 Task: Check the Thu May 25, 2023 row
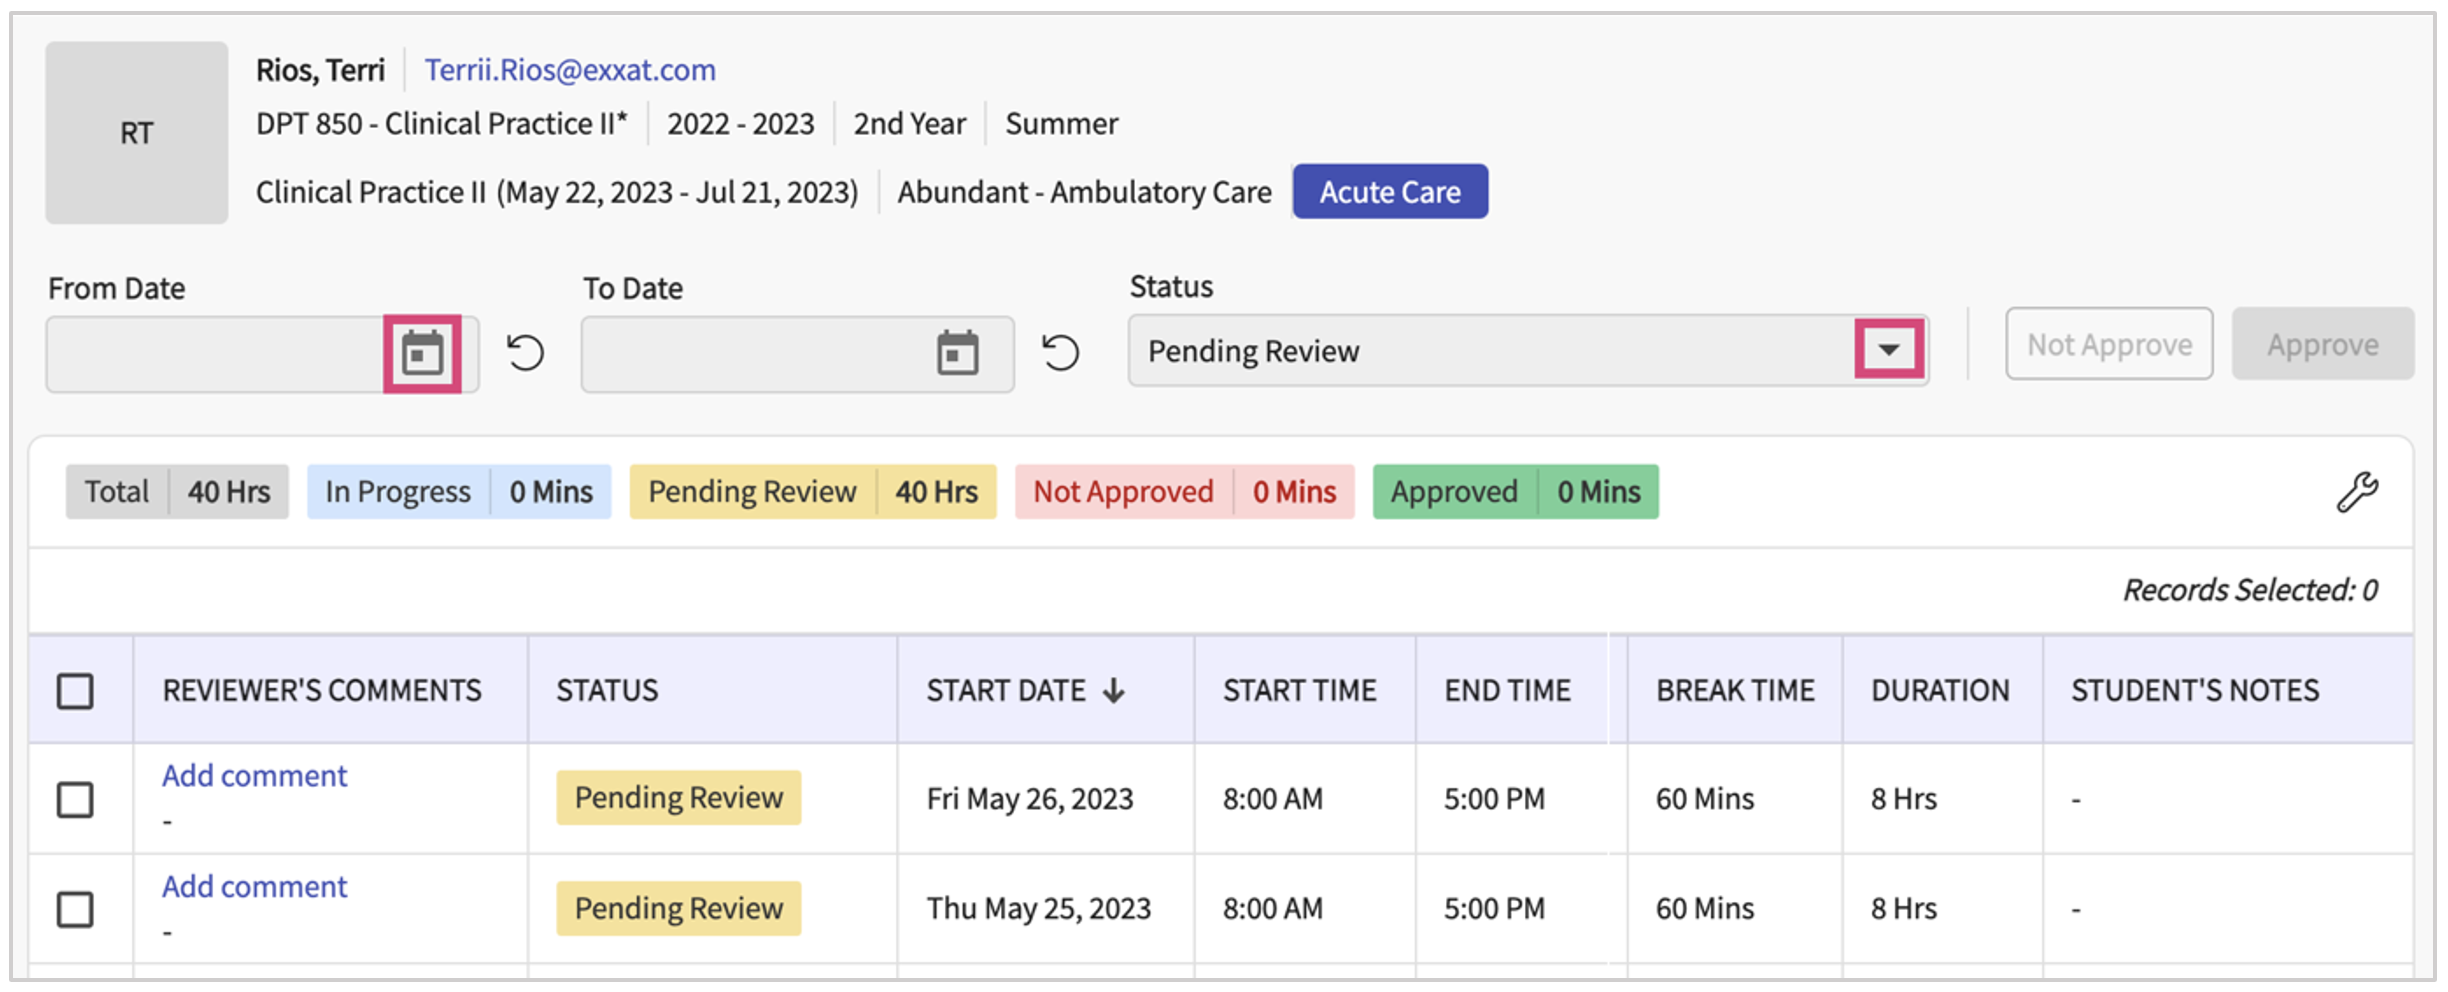pos(75,909)
